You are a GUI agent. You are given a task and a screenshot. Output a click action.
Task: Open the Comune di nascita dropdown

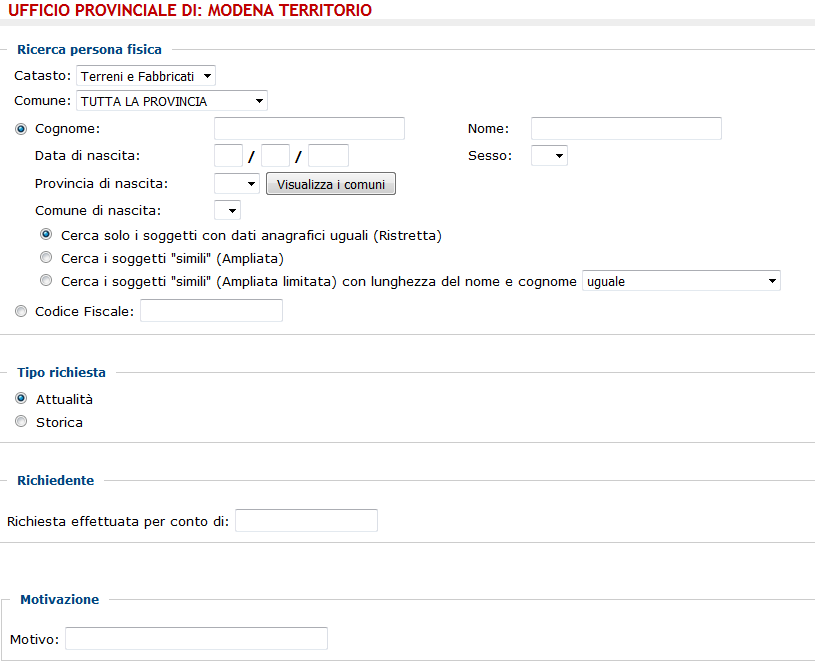(227, 210)
